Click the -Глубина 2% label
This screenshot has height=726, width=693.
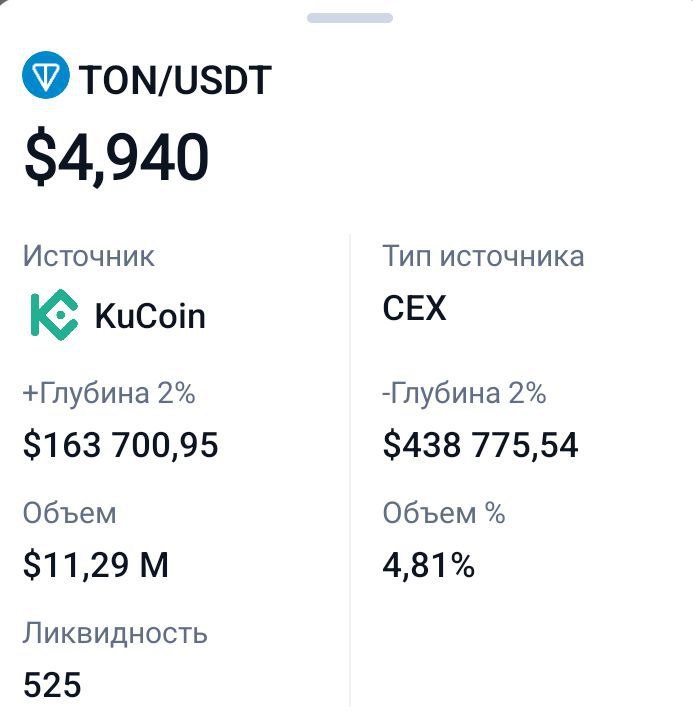click(464, 393)
